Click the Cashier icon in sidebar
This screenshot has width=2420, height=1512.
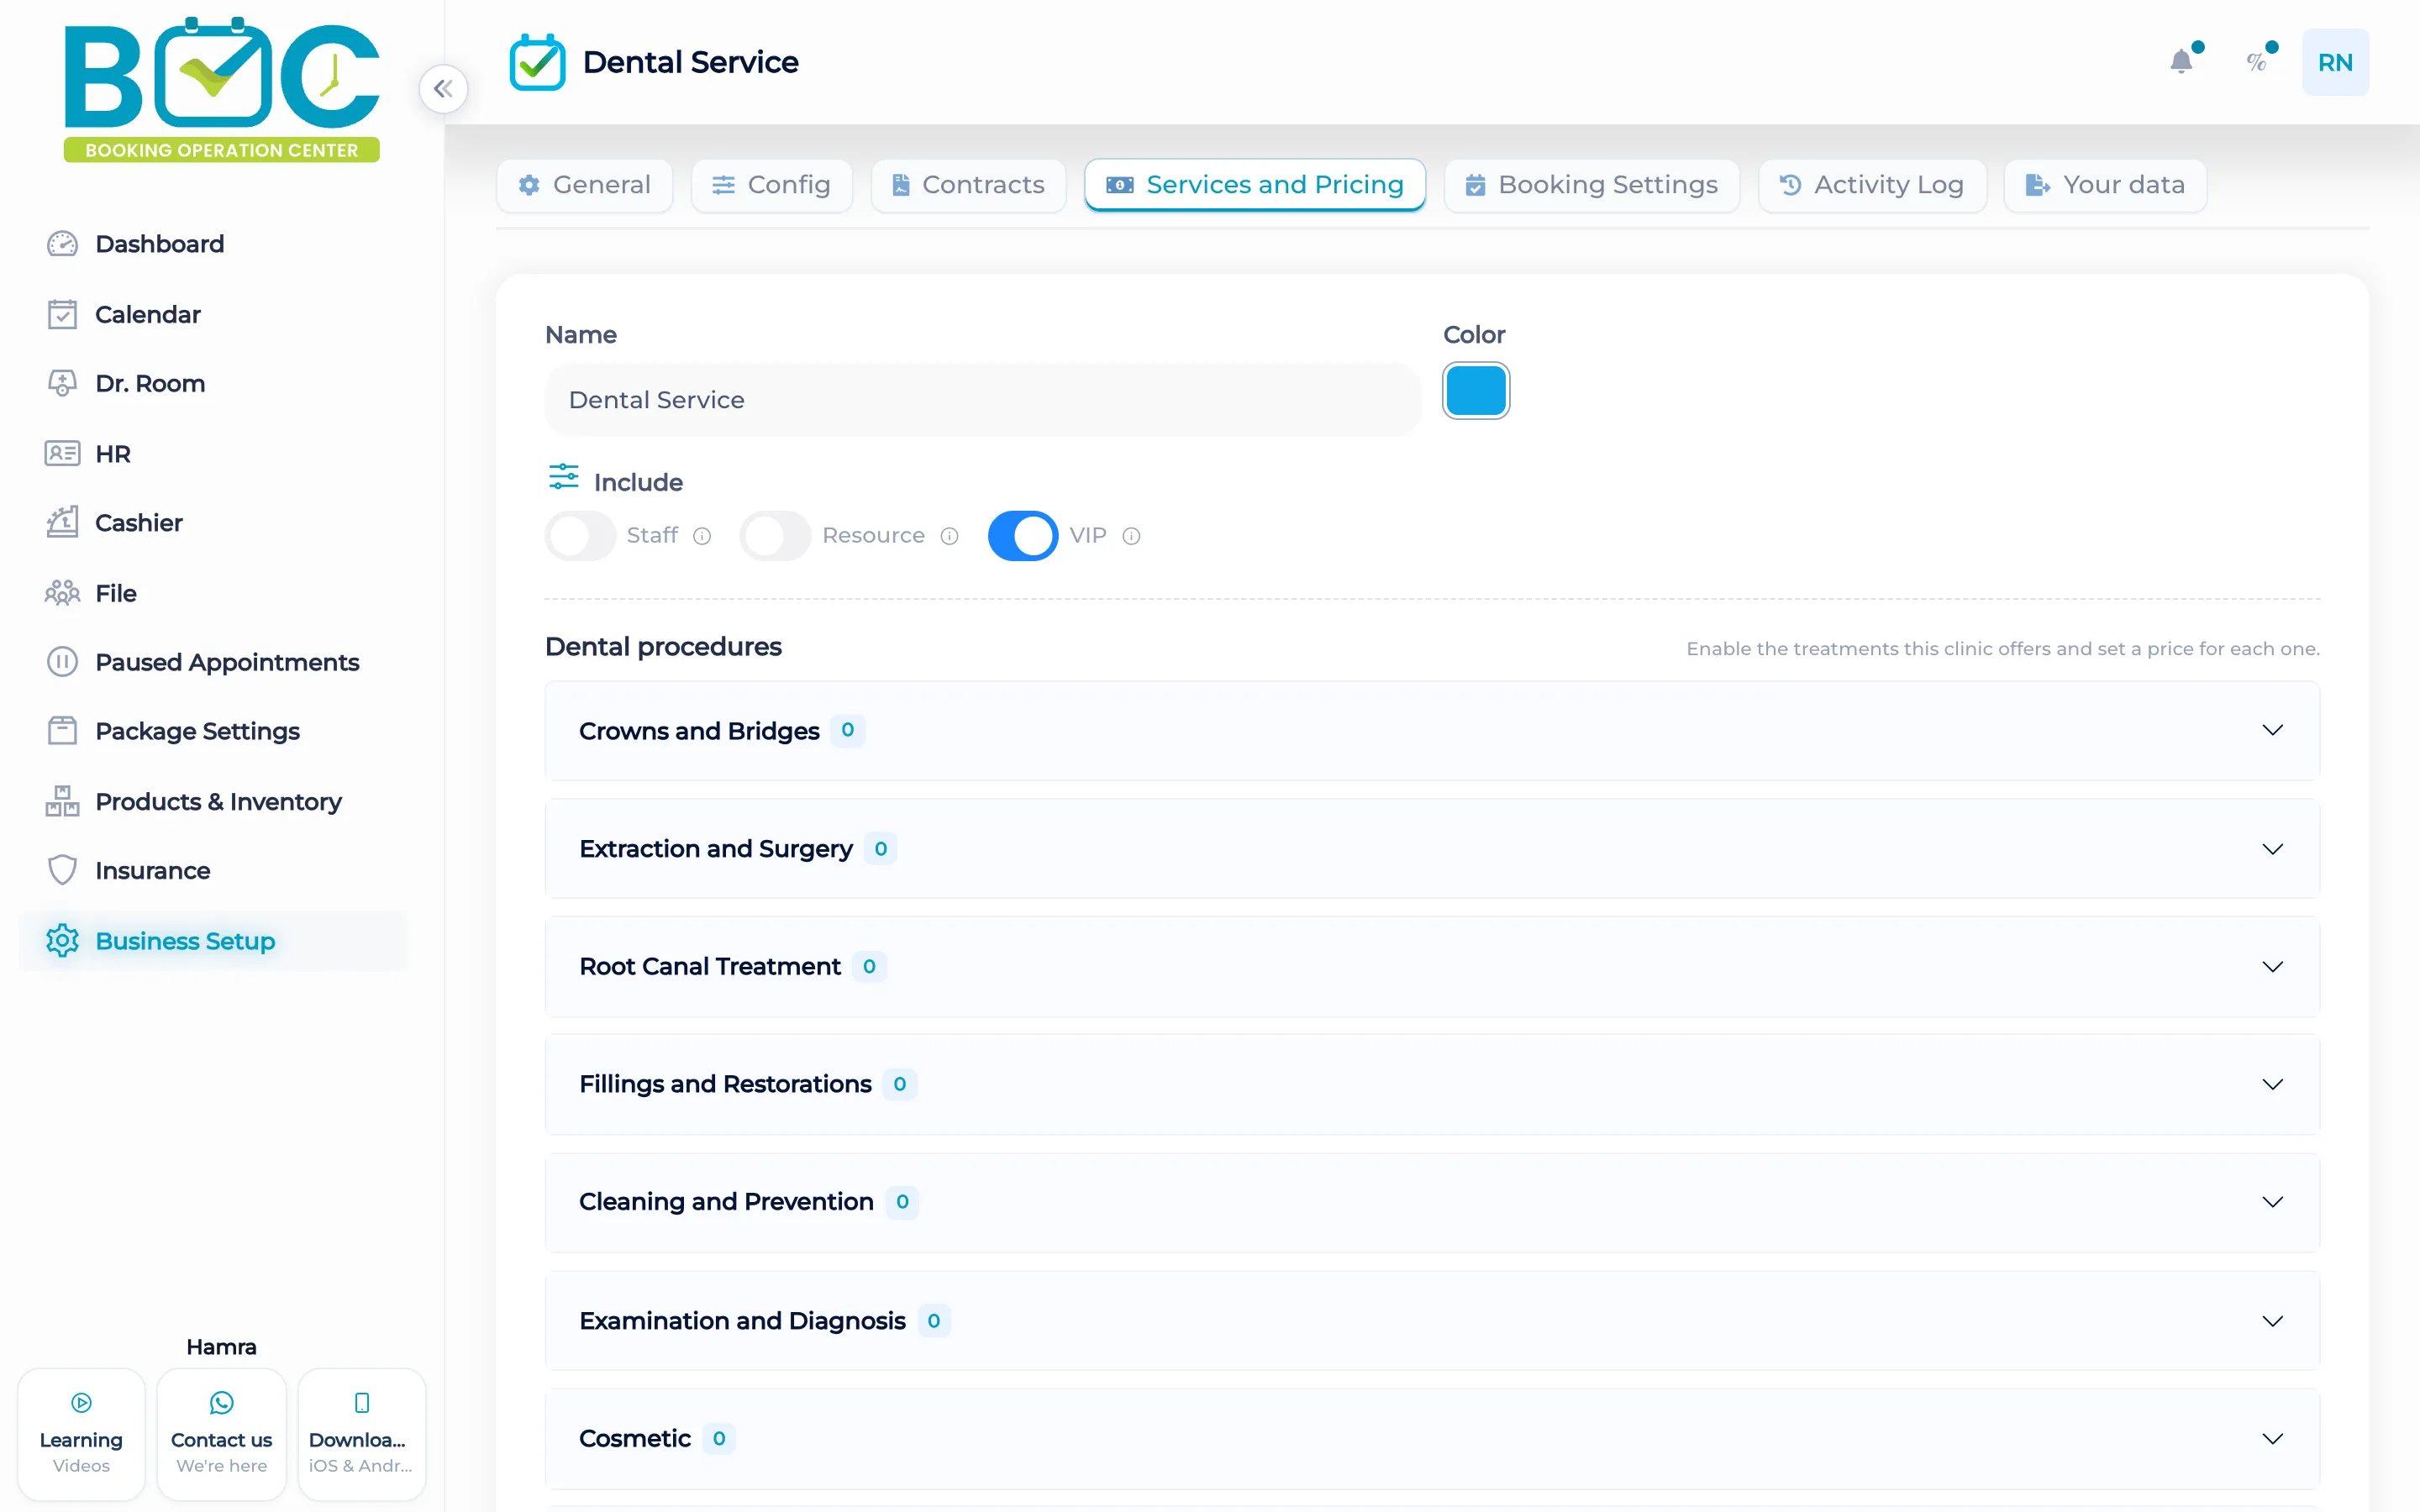(x=62, y=522)
